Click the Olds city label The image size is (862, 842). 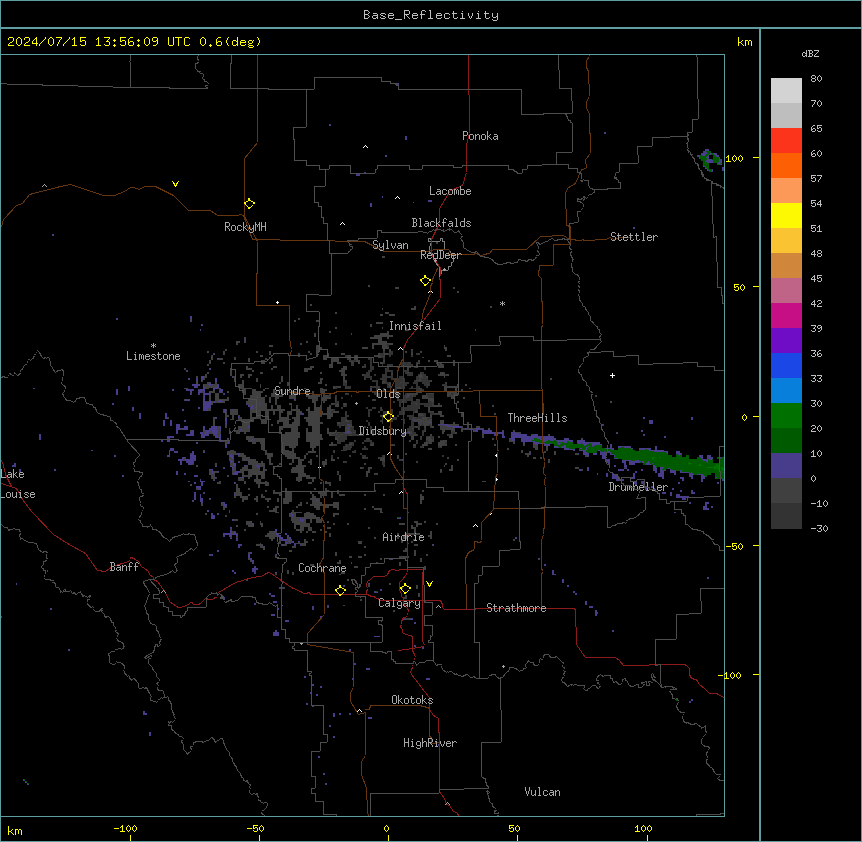tap(388, 394)
